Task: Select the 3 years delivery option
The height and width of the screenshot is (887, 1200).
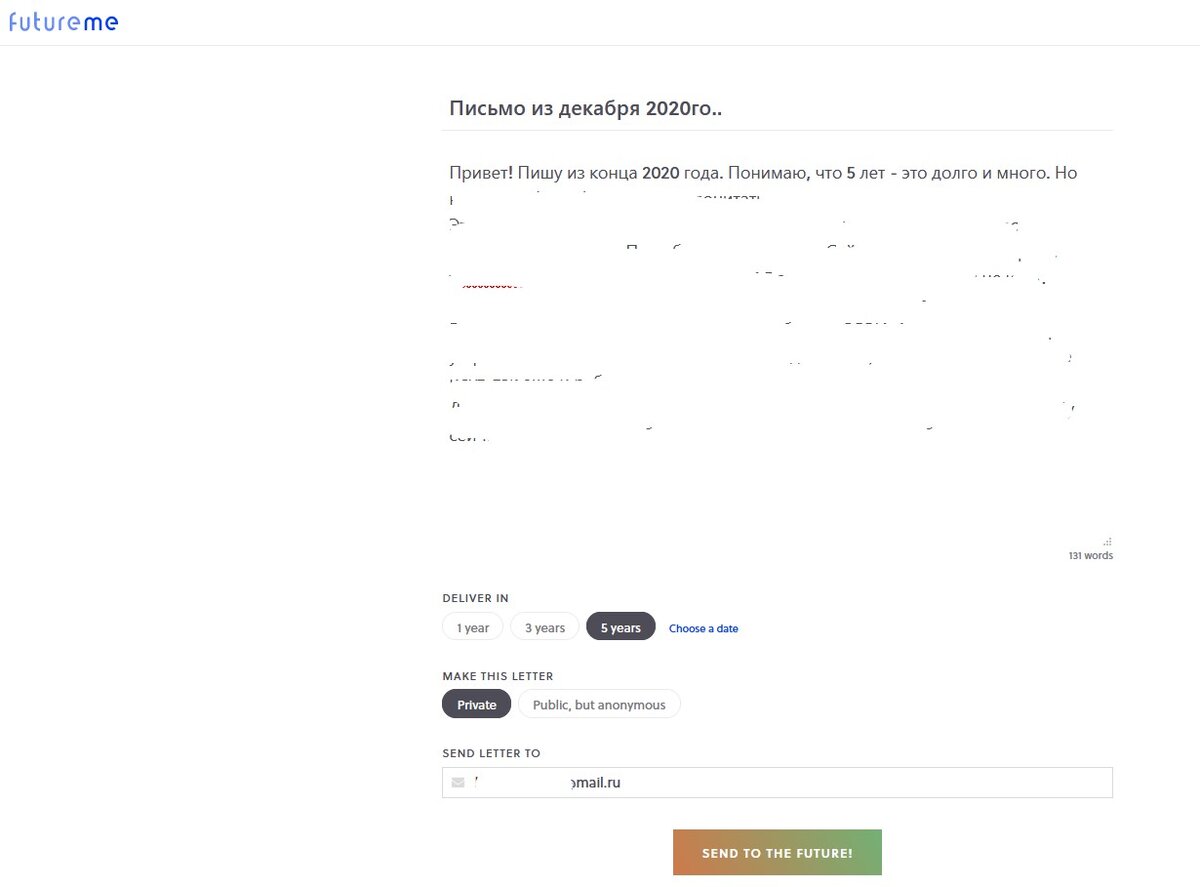Action: click(x=545, y=628)
